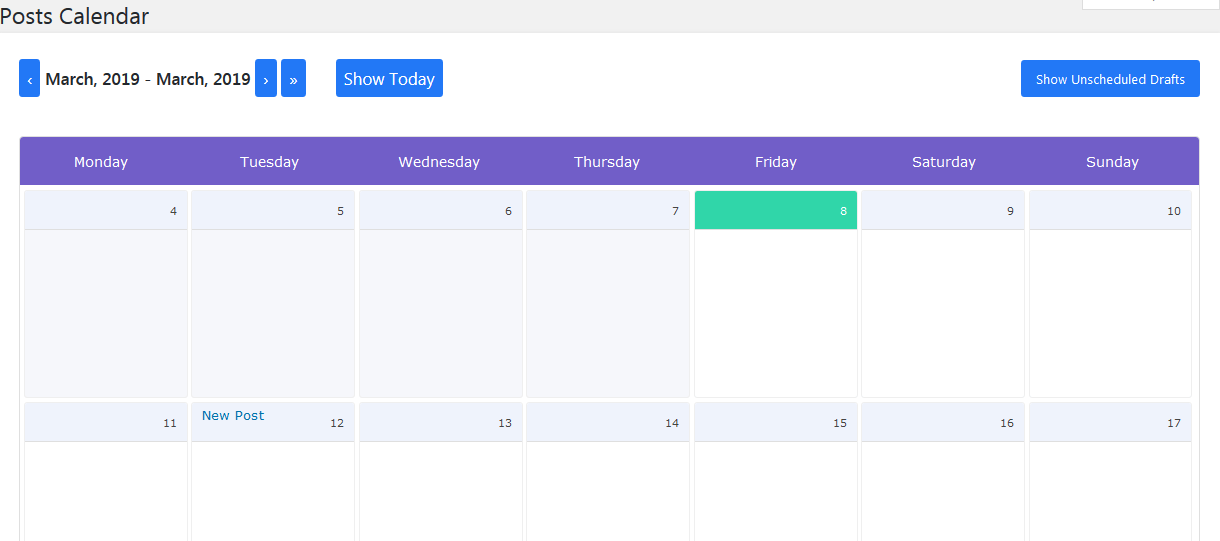Click the Wednesday column header

pos(439,162)
